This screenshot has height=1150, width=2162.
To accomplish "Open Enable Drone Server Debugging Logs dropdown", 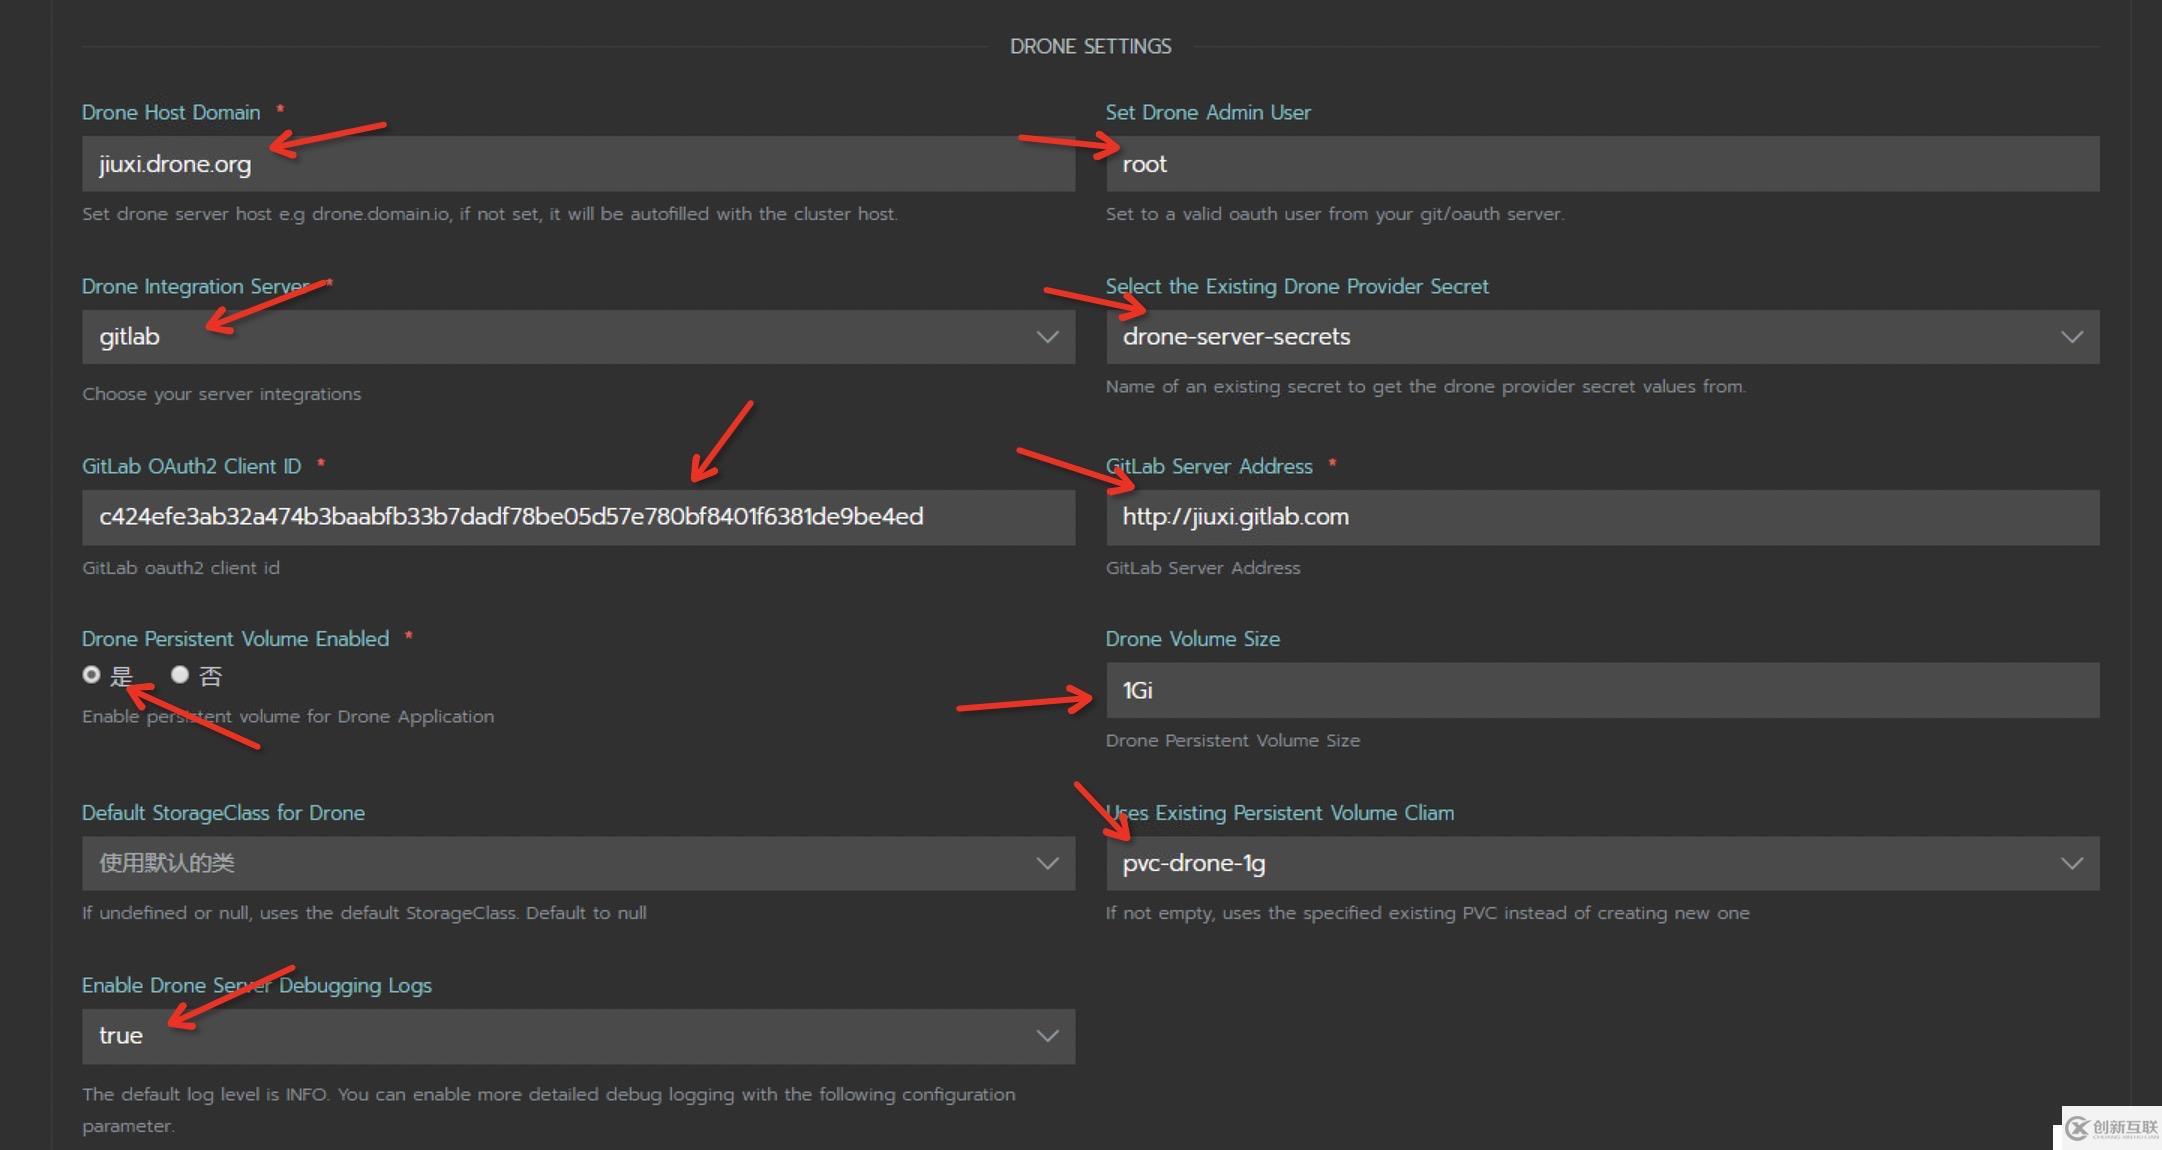I will click(578, 1036).
